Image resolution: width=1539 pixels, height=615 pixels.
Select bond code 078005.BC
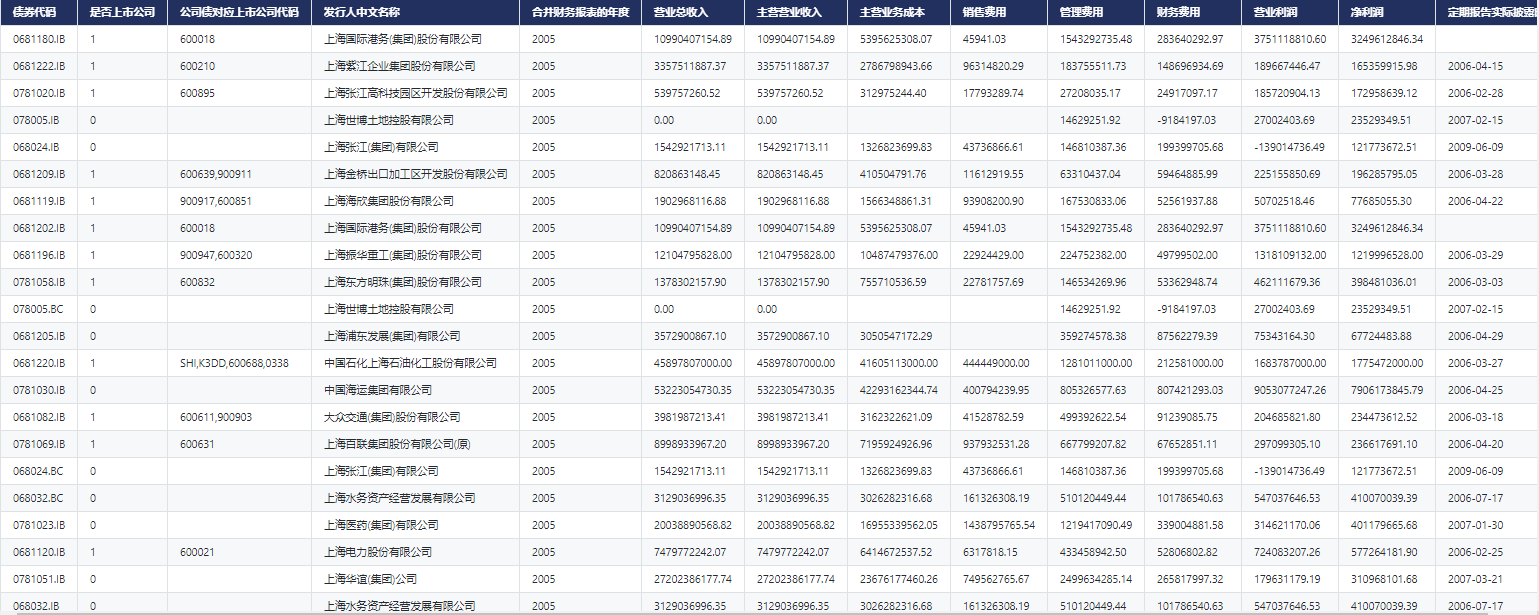pos(37,309)
